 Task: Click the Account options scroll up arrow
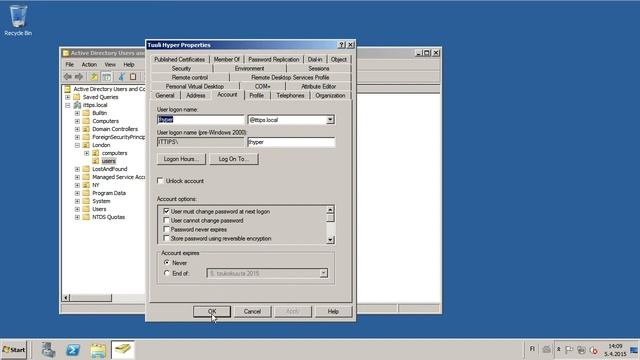pos(330,210)
